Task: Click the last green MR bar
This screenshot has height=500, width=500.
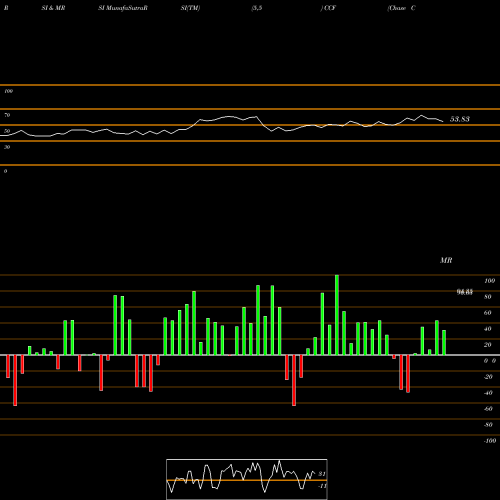Action: pos(444,343)
